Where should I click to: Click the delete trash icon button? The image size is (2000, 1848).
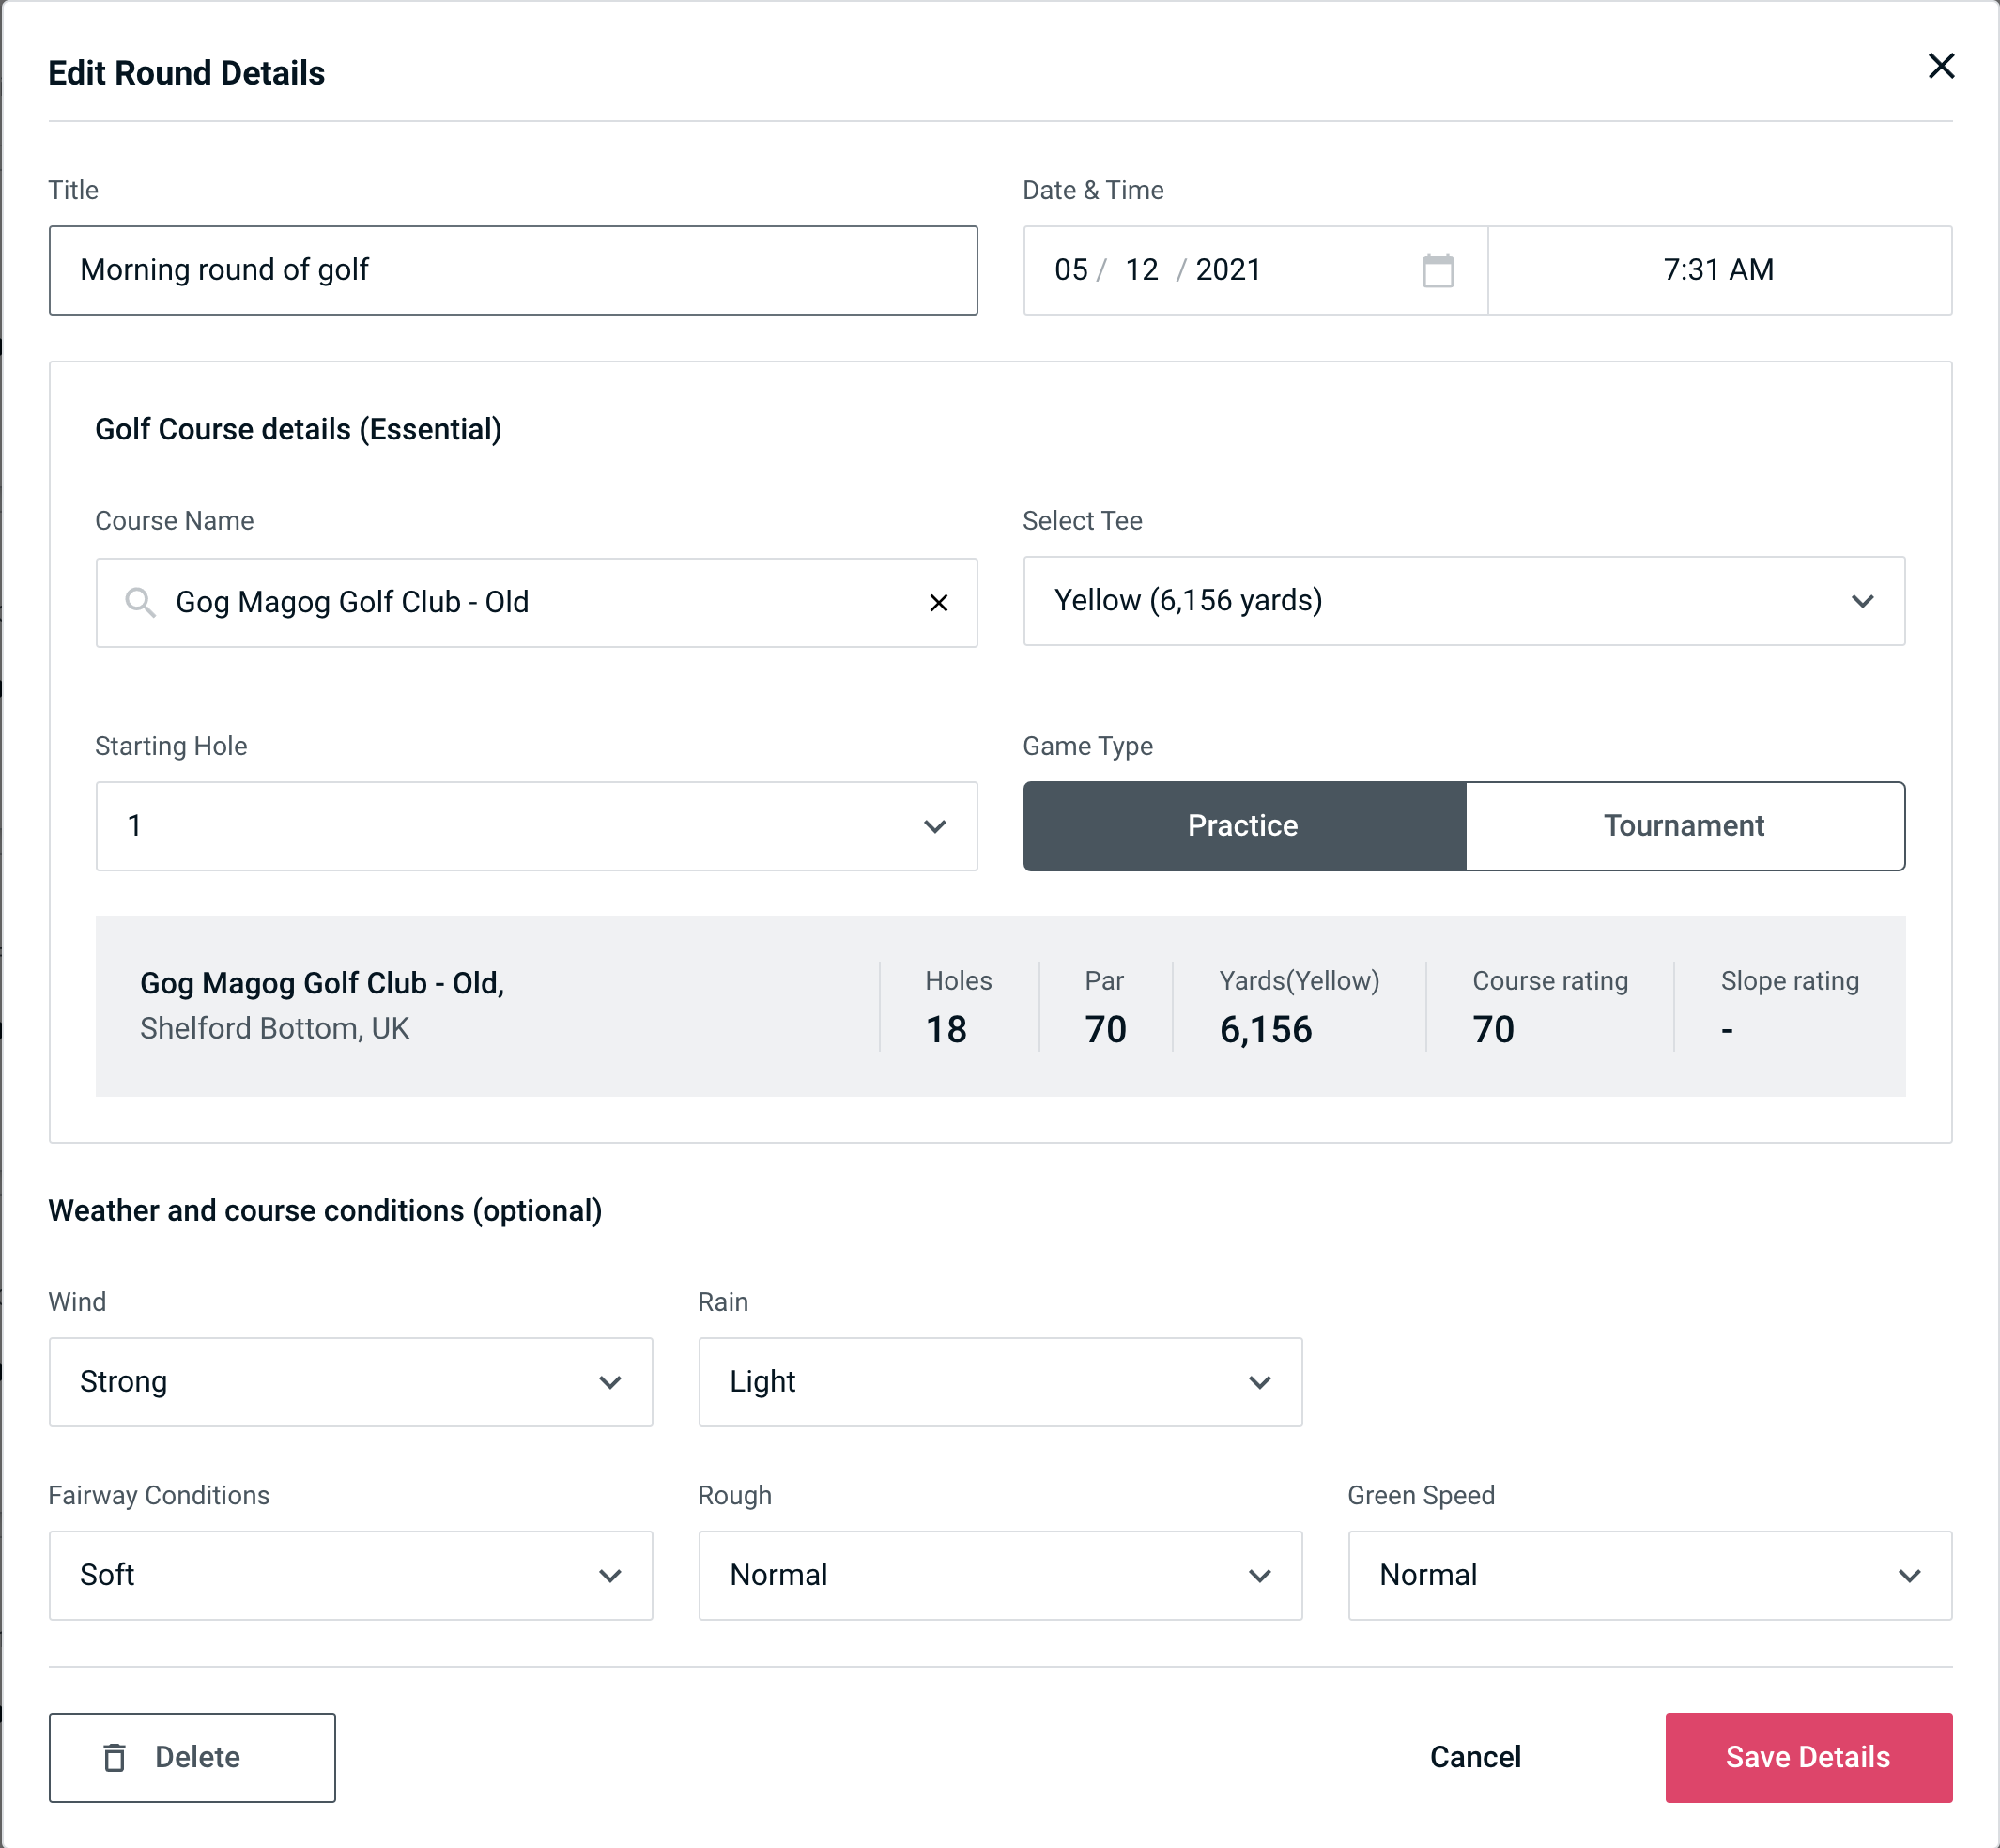click(116, 1758)
